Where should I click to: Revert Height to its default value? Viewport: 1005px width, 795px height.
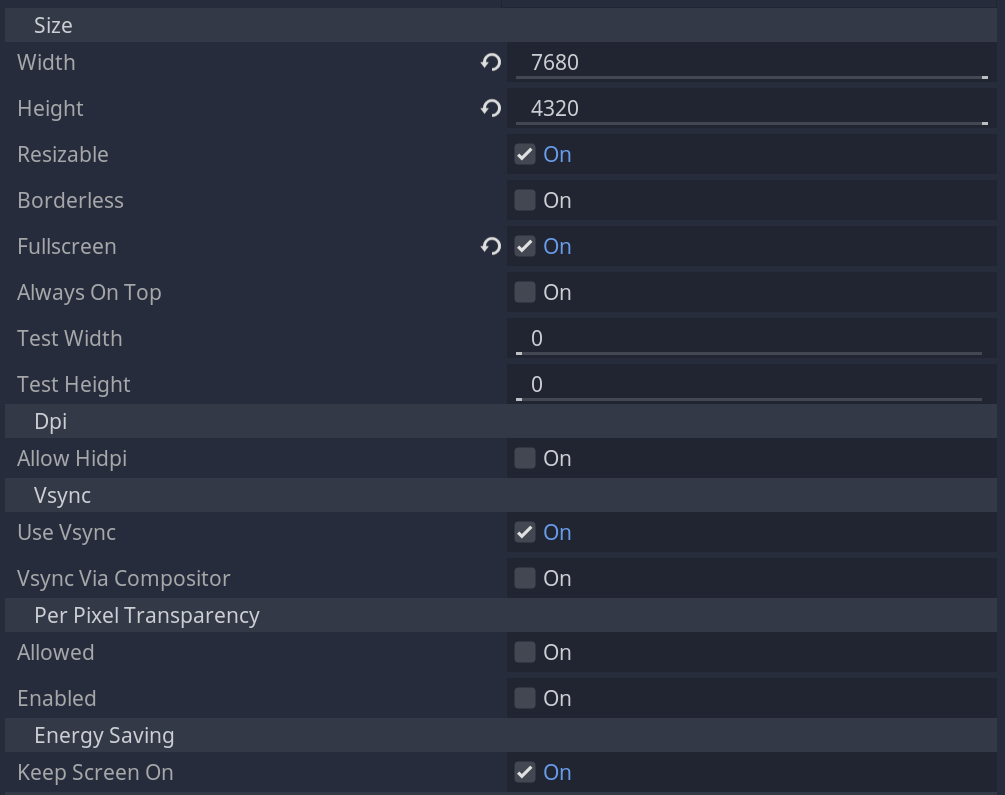pyautogui.click(x=490, y=108)
